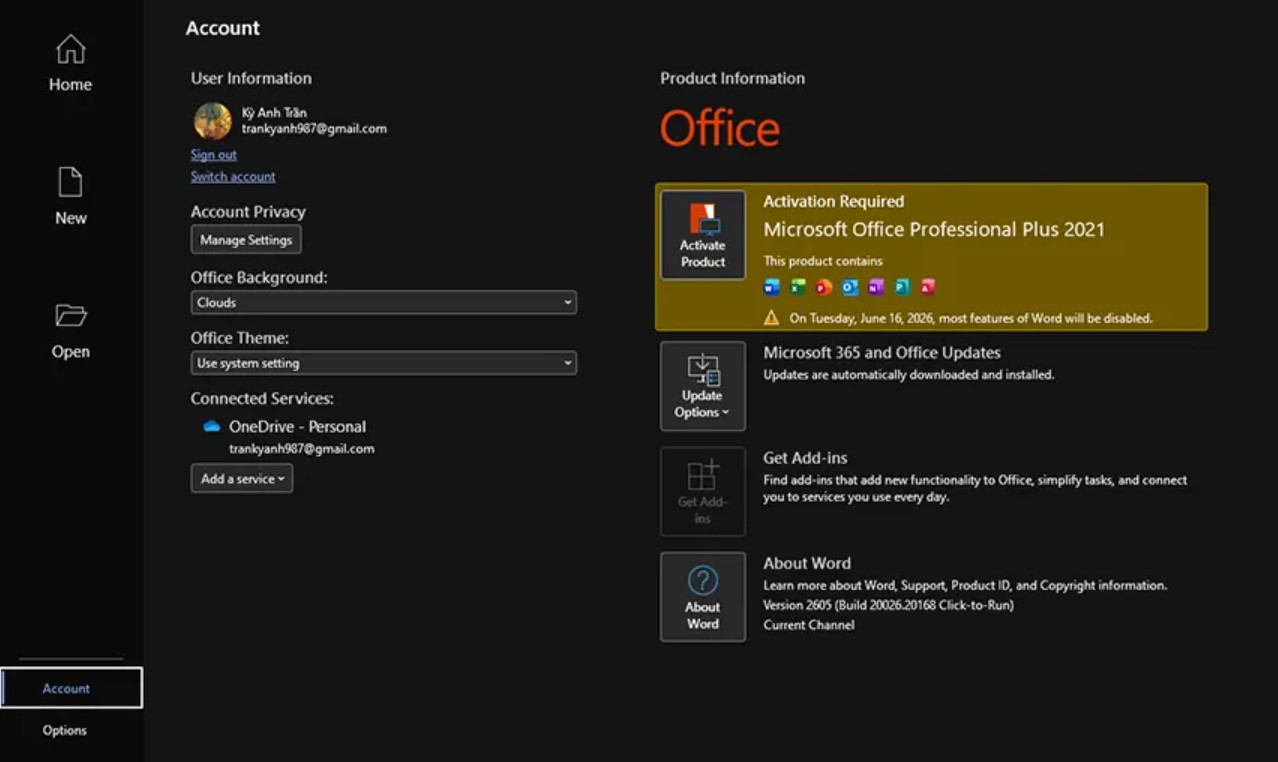Click the email under user name Kỳ Anh Trần
This screenshot has height=762, width=1278.
(x=314, y=129)
